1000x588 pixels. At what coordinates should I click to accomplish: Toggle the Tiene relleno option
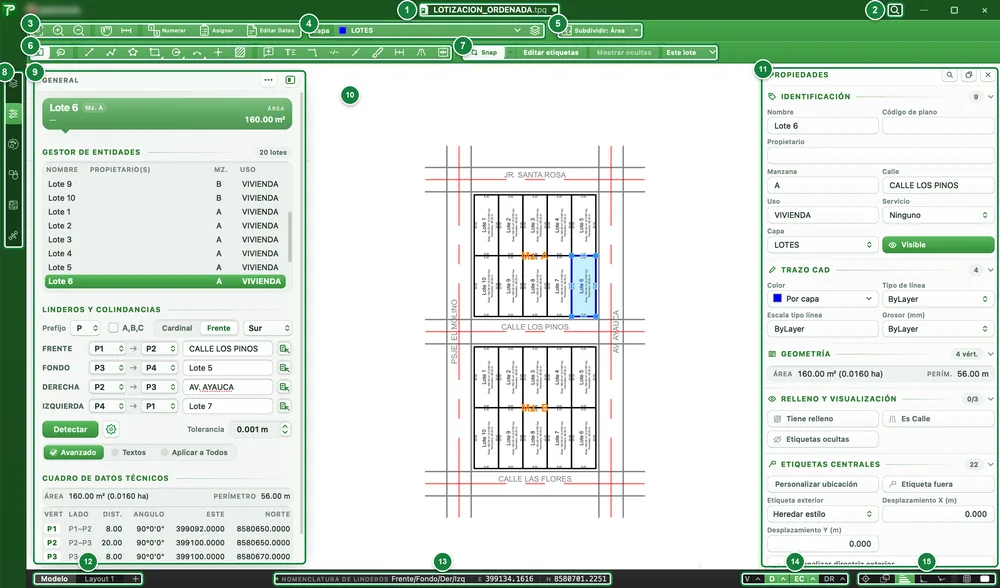point(822,419)
